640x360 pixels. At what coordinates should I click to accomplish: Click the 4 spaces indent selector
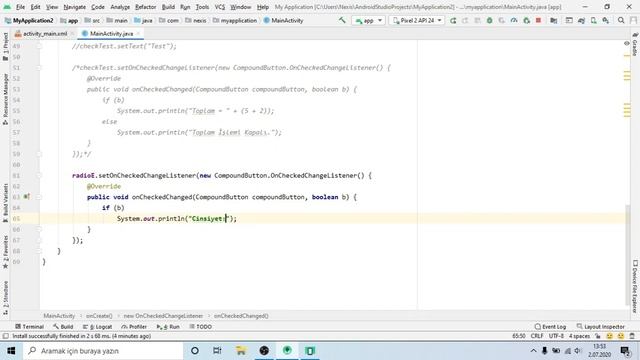[x=579, y=336]
